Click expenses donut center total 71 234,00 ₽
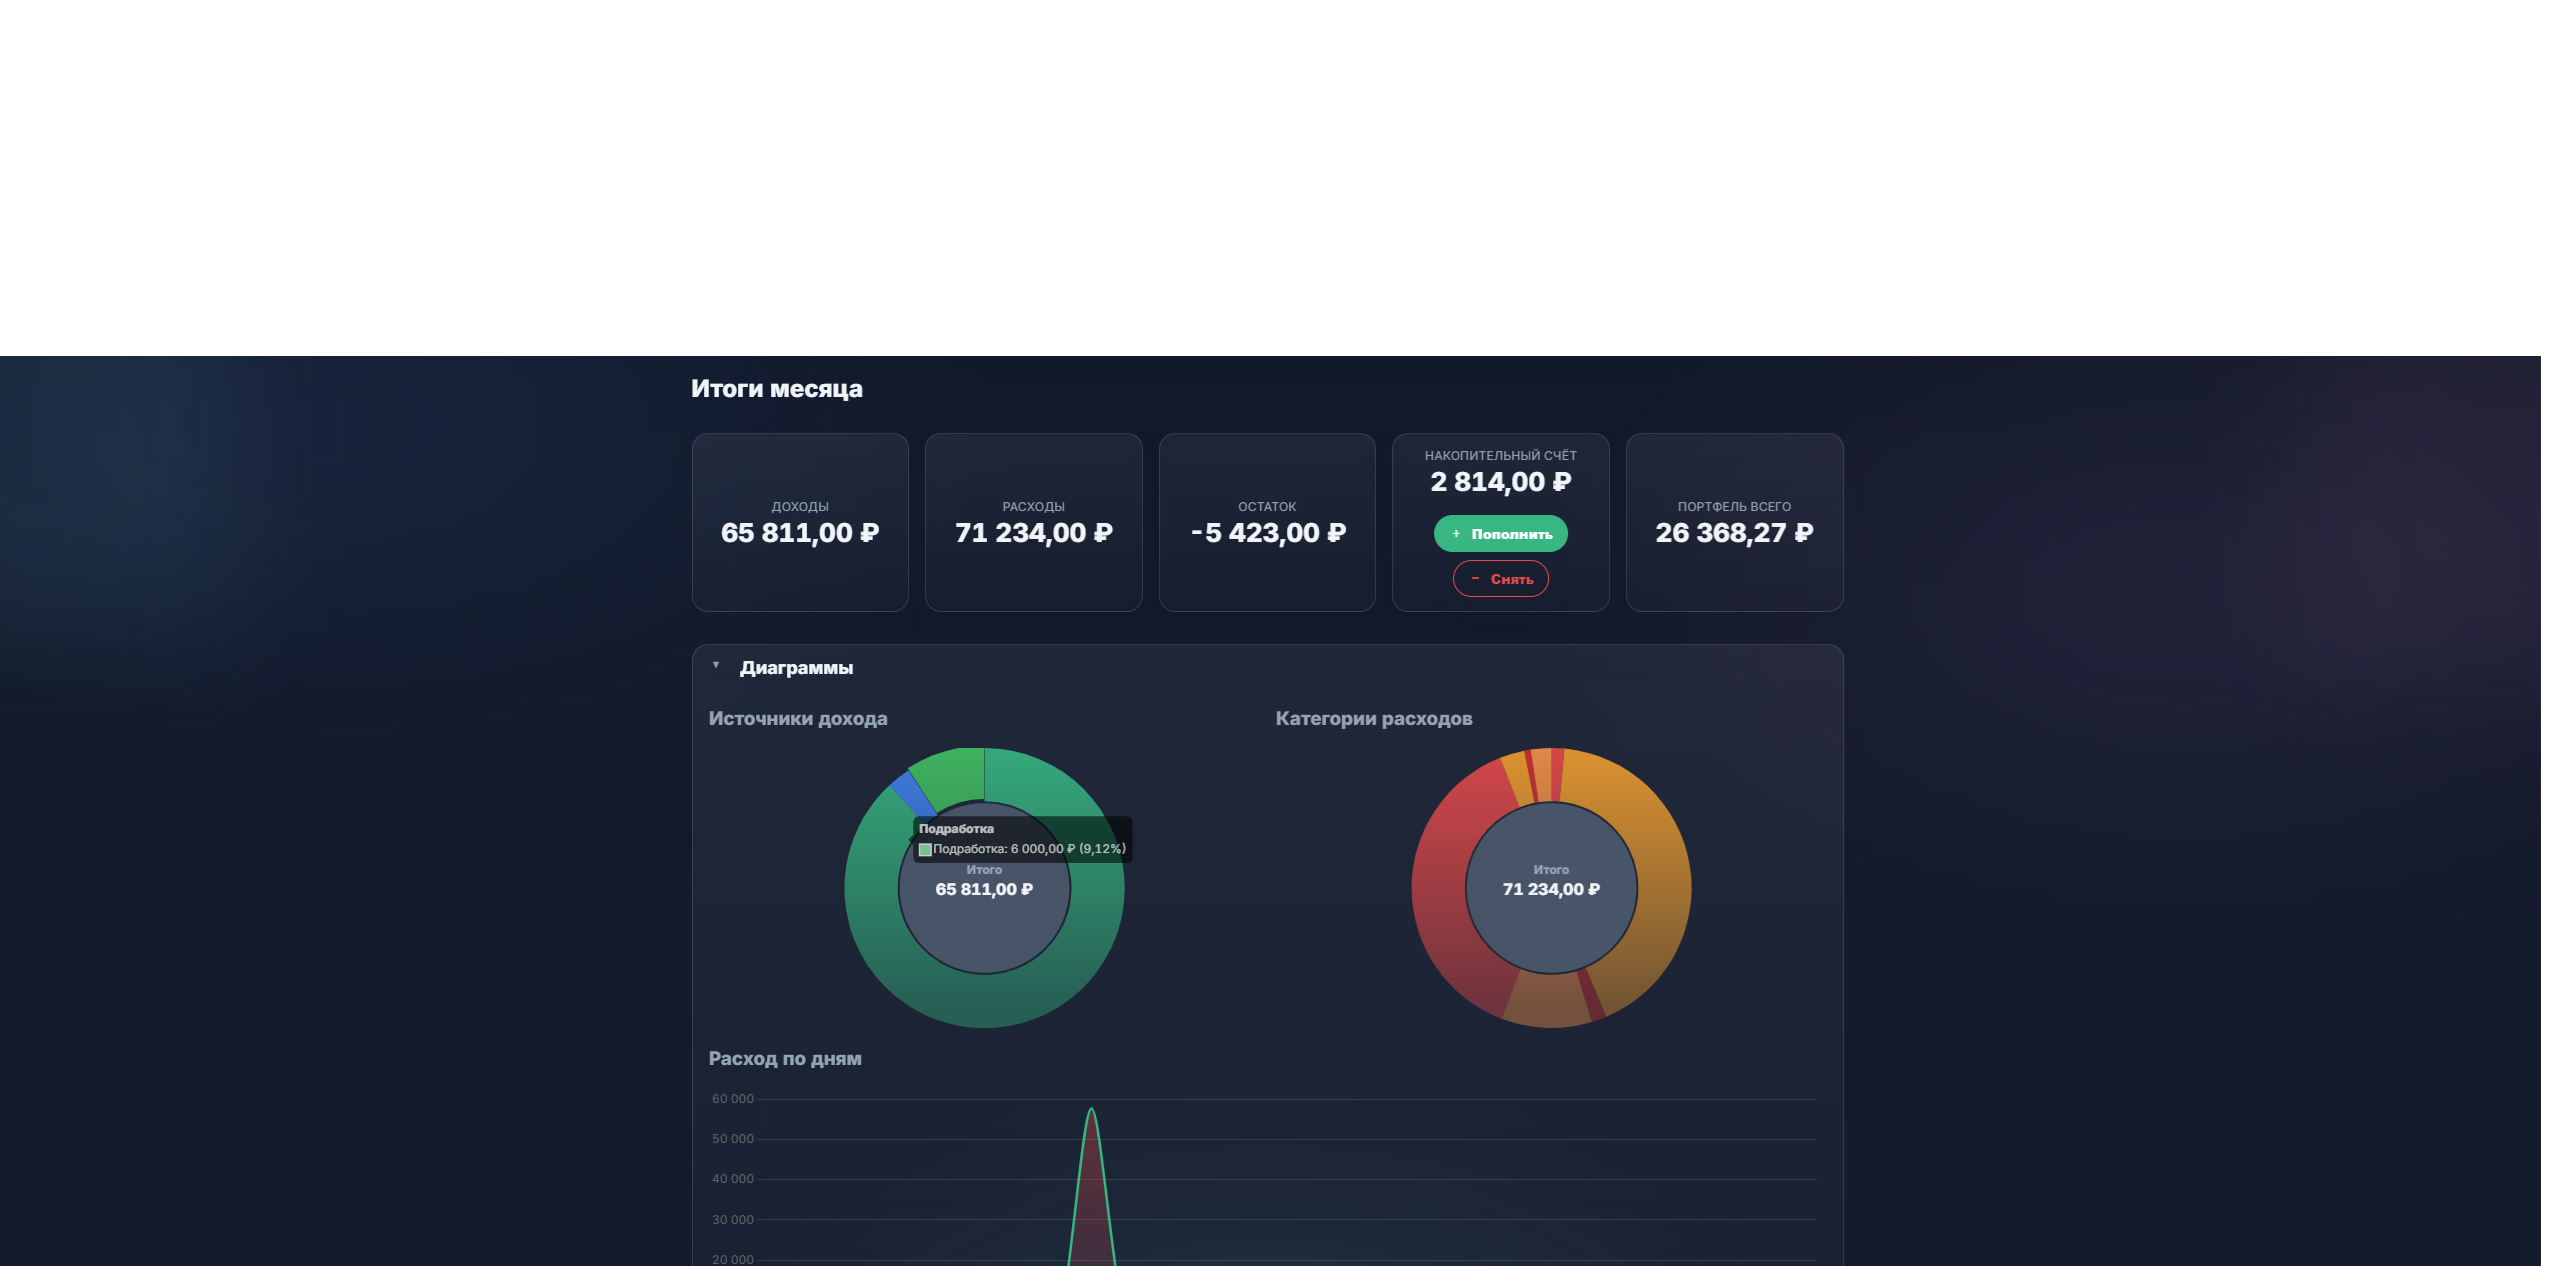The height and width of the screenshot is (1266, 2557). click(1551, 890)
